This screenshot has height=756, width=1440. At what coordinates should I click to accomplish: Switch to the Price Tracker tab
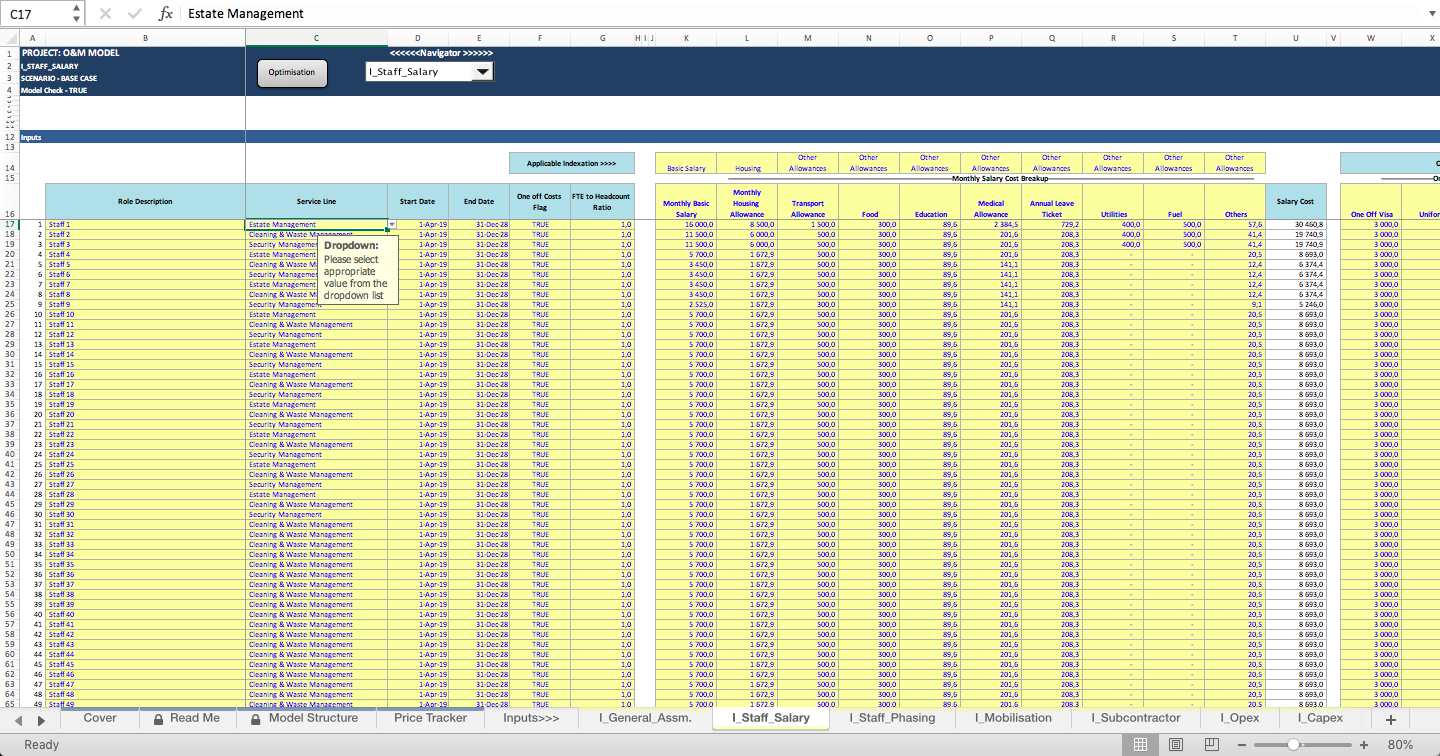pos(430,718)
